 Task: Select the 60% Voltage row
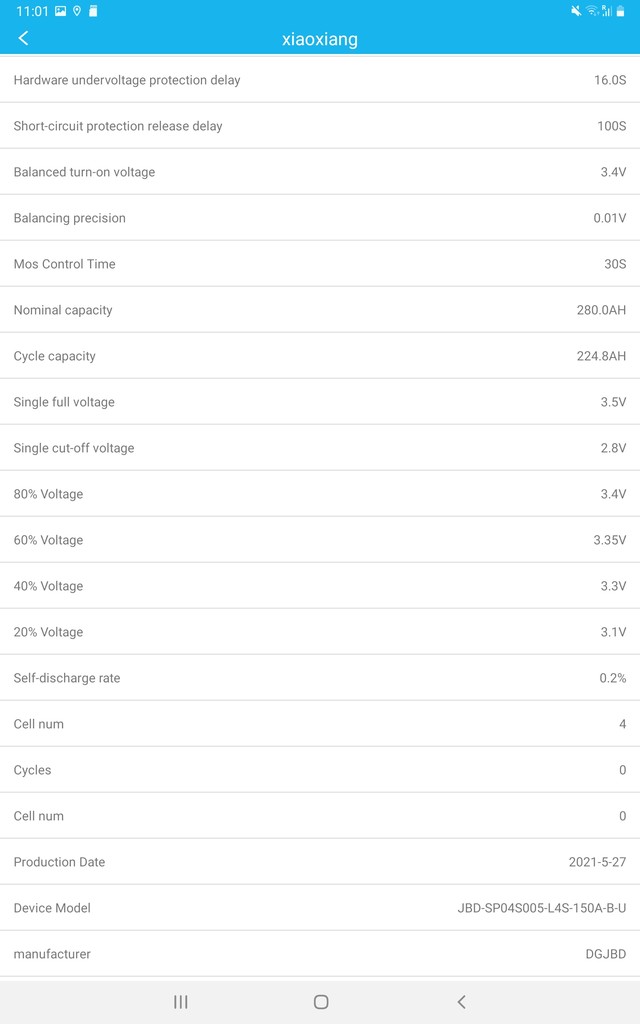point(320,539)
